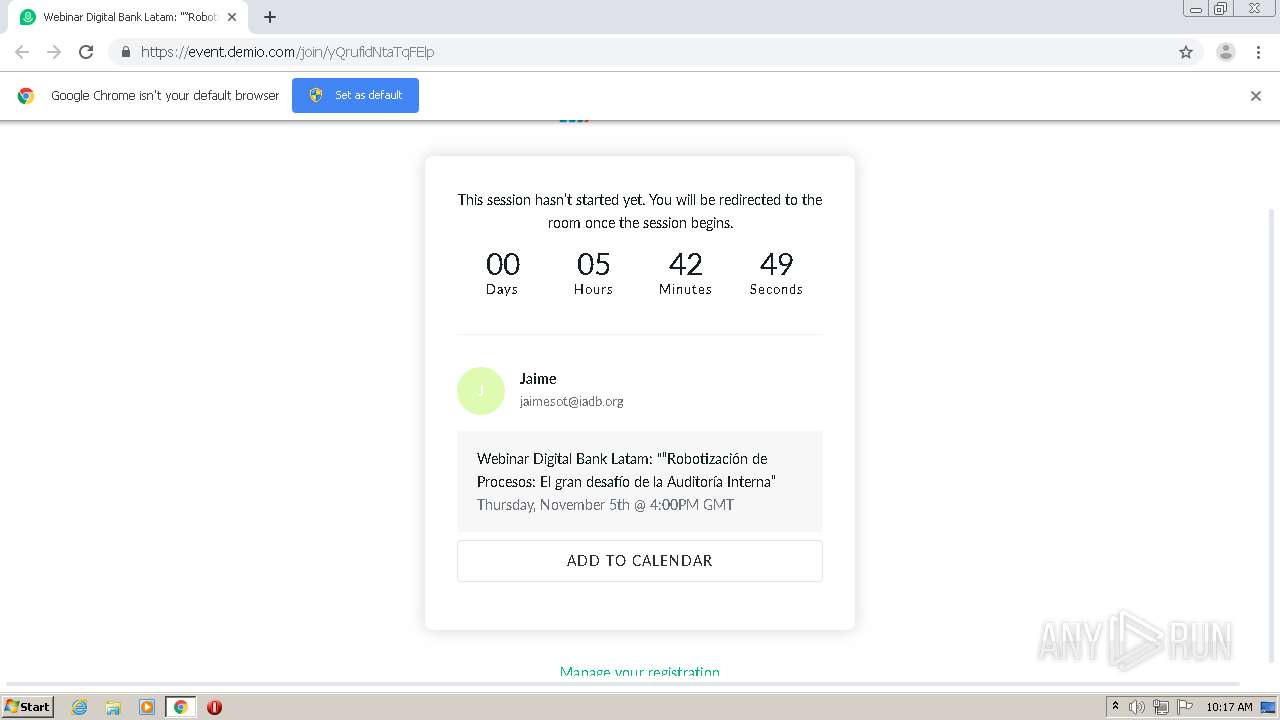Click the Thursday, November 5th date text
The image size is (1280, 720).
tap(605, 505)
